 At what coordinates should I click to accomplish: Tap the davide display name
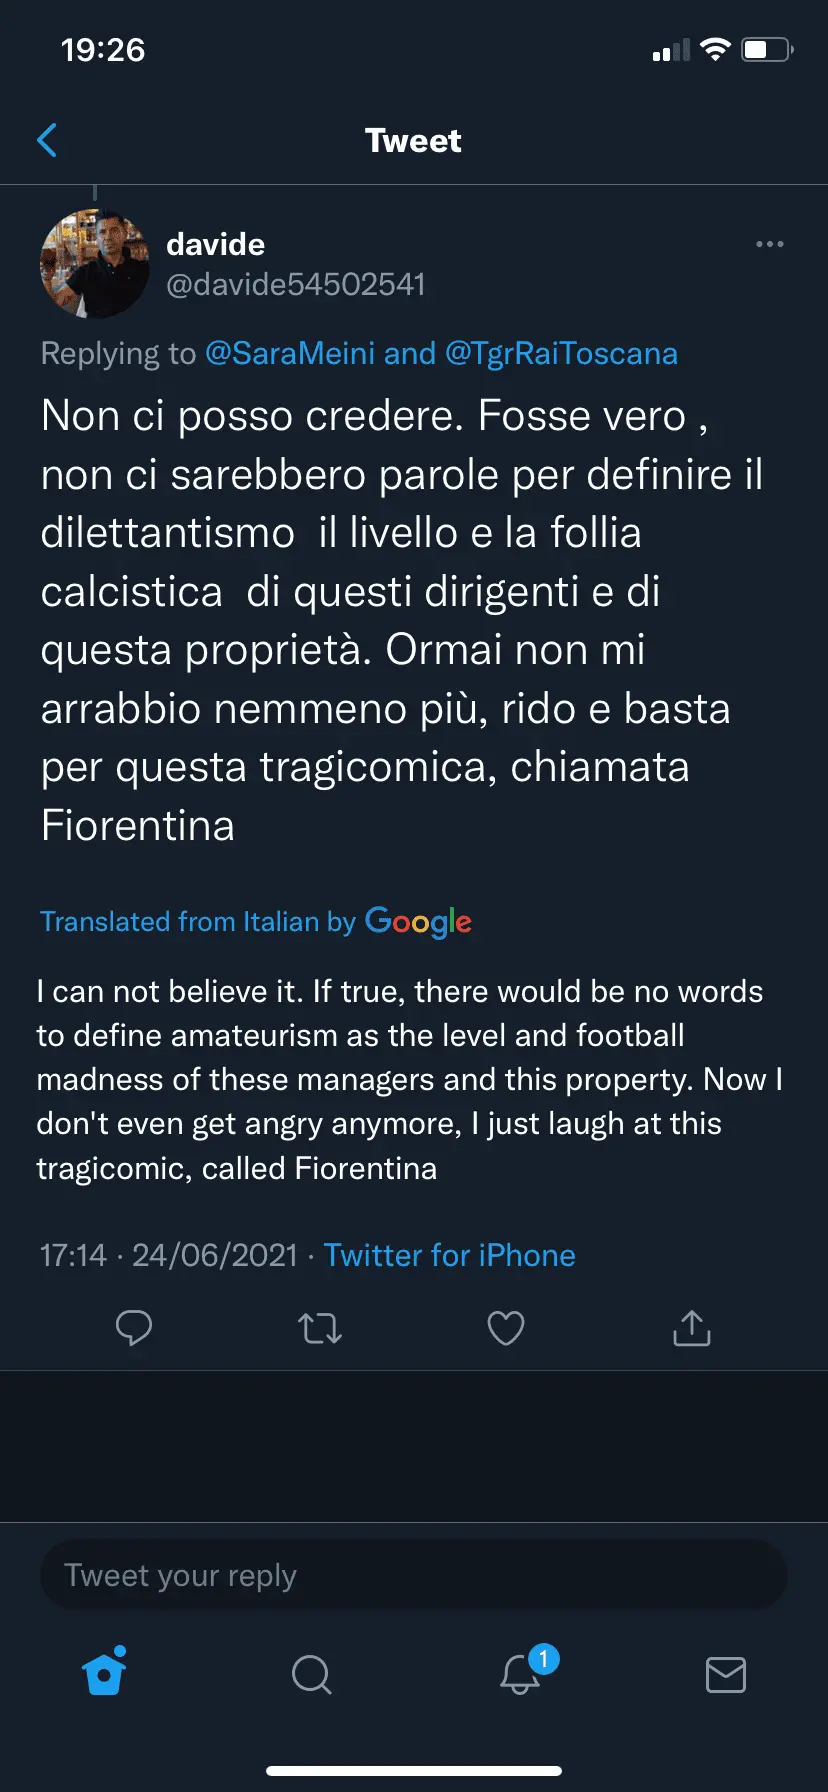pos(215,244)
